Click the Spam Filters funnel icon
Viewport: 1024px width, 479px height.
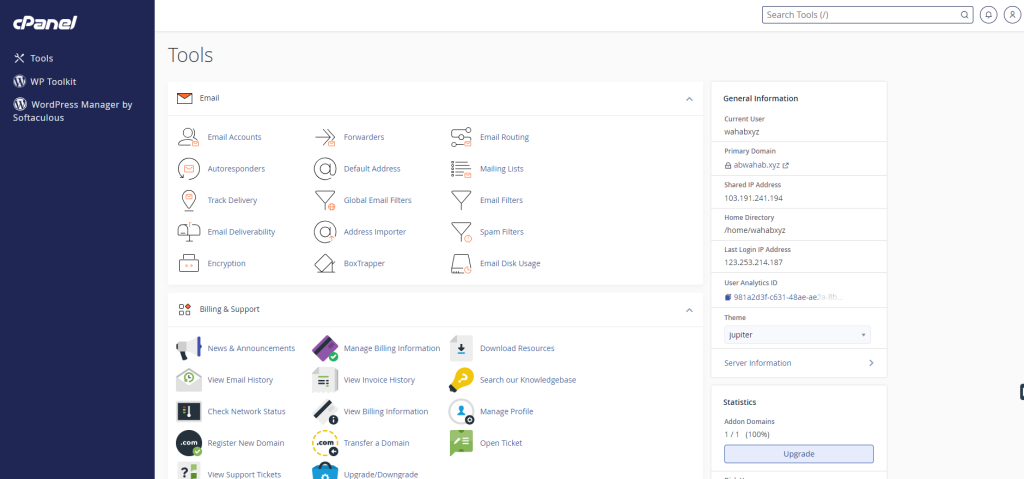tap(461, 232)
